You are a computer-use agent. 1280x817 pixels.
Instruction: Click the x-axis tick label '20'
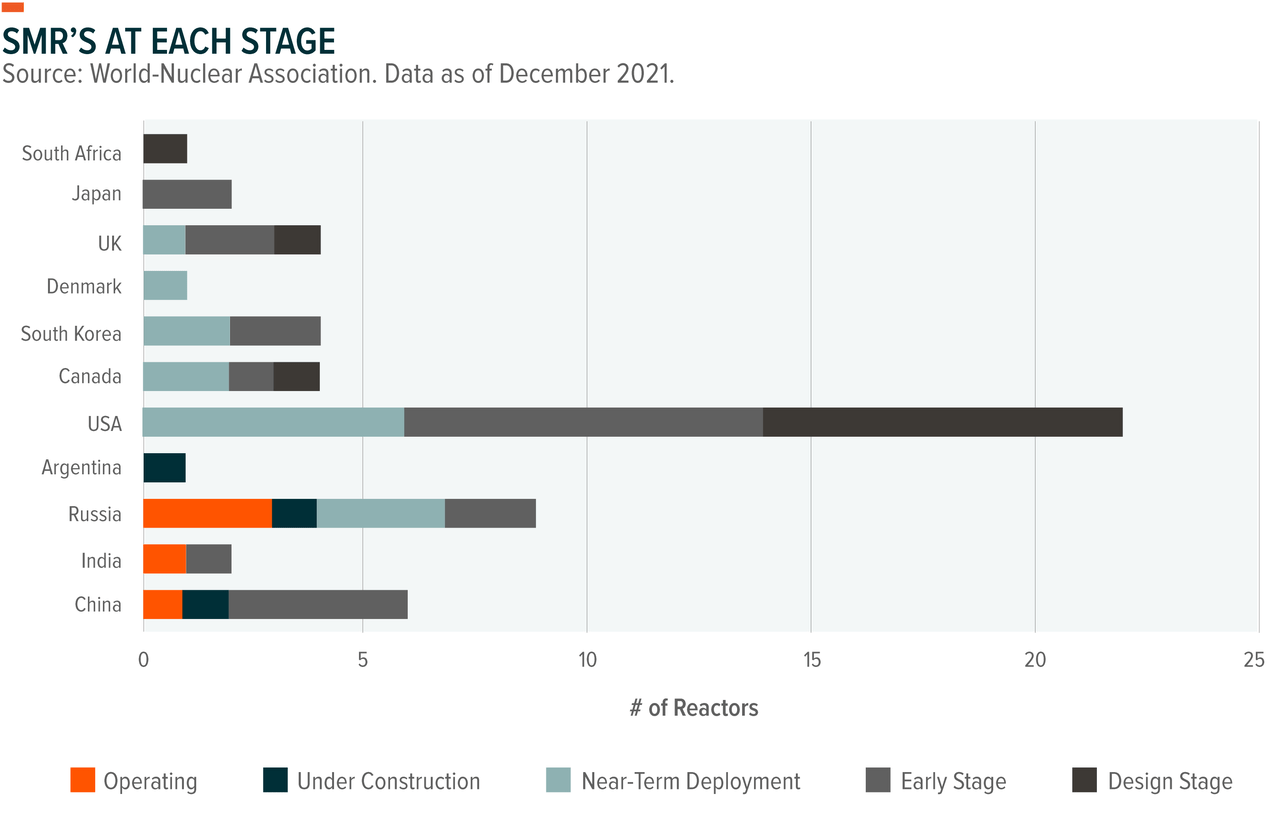[x=1035, y=660]
